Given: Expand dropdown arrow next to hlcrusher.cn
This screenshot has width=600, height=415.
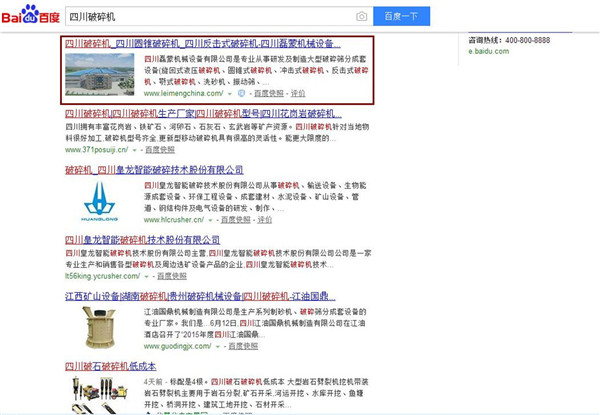Looking at the screenshot, I should pos(210,220).
